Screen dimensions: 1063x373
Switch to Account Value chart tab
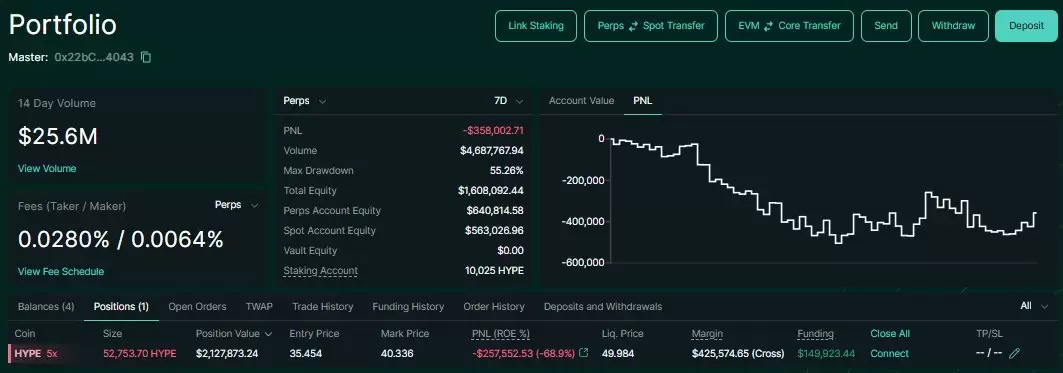tap(581, 100)
